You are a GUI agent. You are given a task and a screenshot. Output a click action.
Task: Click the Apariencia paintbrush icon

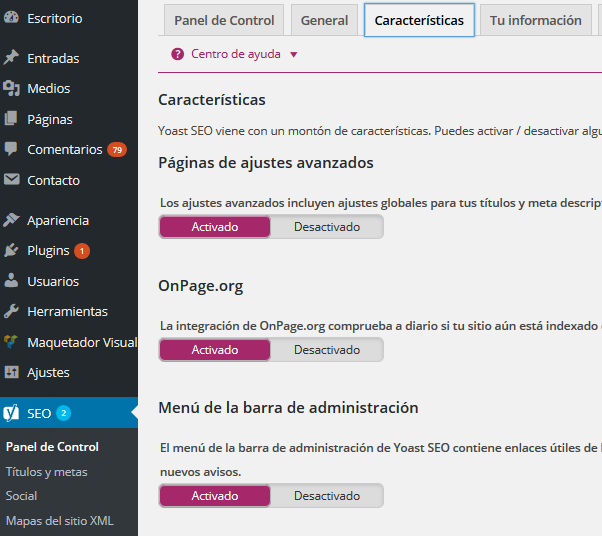pos(11,220)
